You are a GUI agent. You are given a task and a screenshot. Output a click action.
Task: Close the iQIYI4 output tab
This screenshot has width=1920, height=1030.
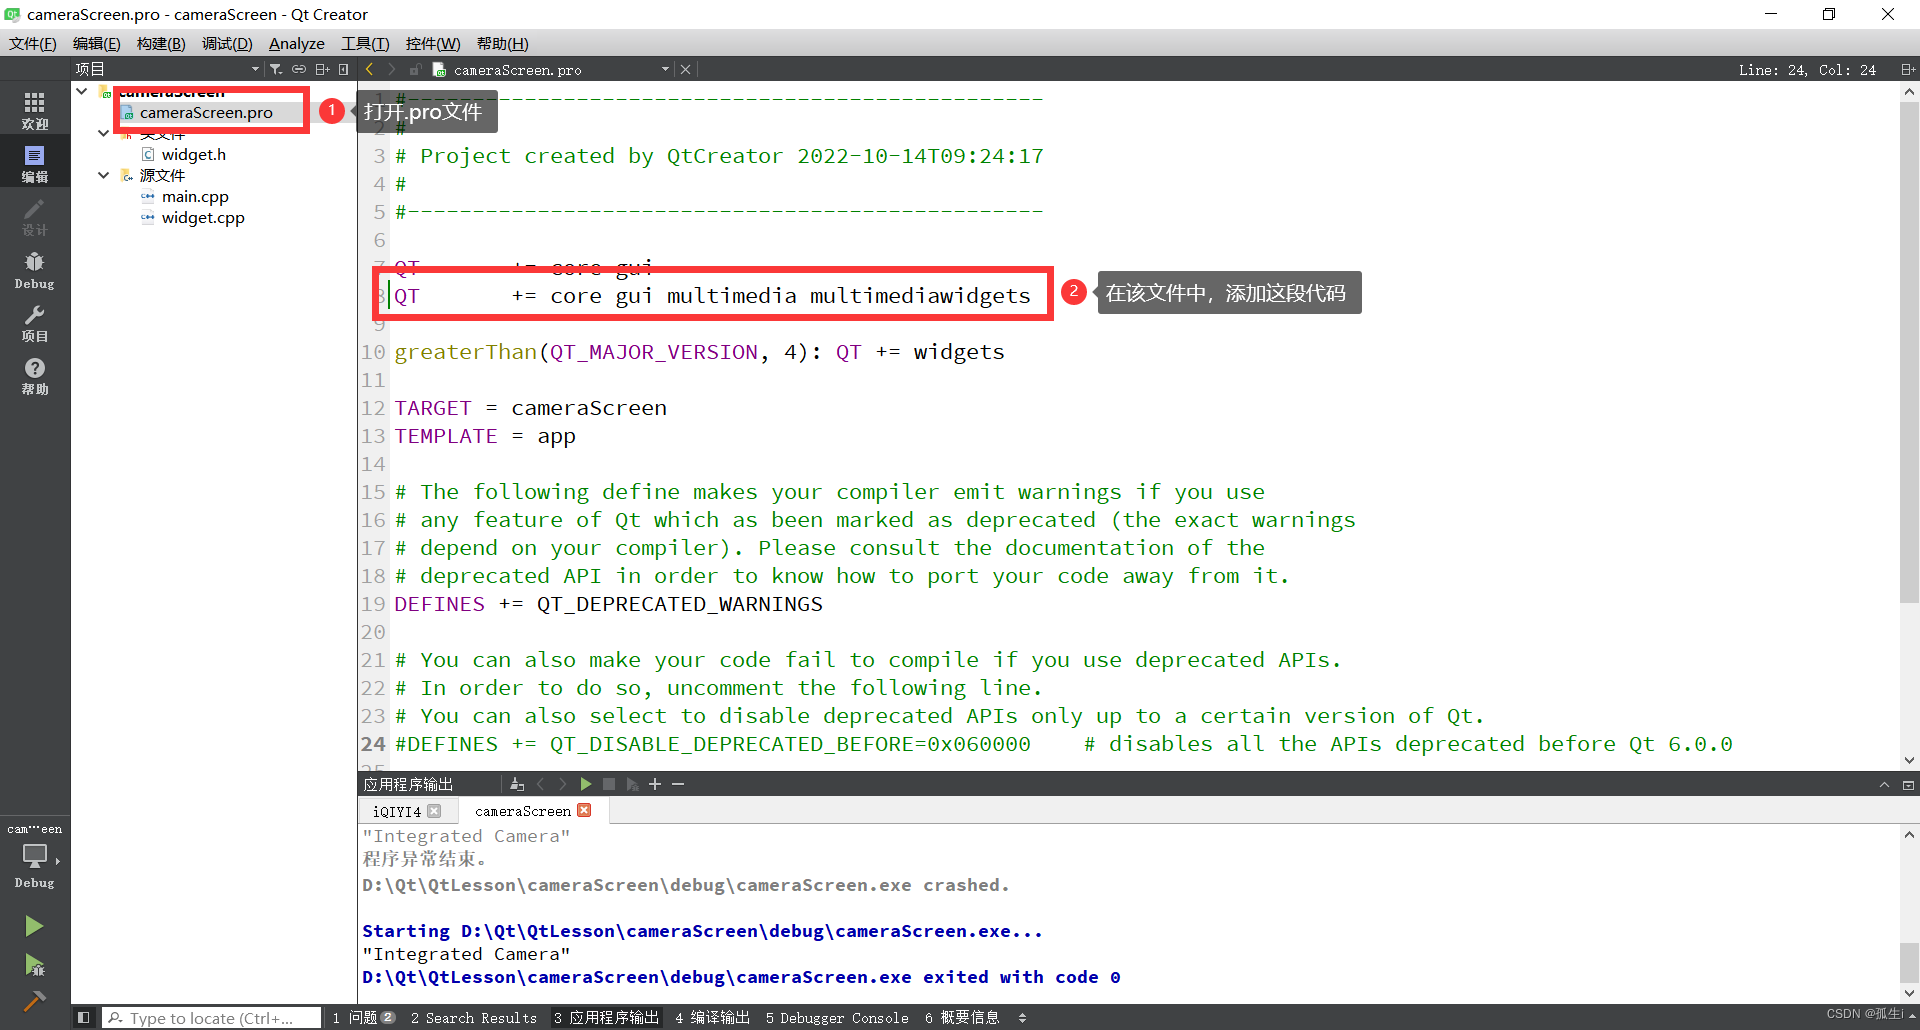pyautogui.click(x=434, y=811)
